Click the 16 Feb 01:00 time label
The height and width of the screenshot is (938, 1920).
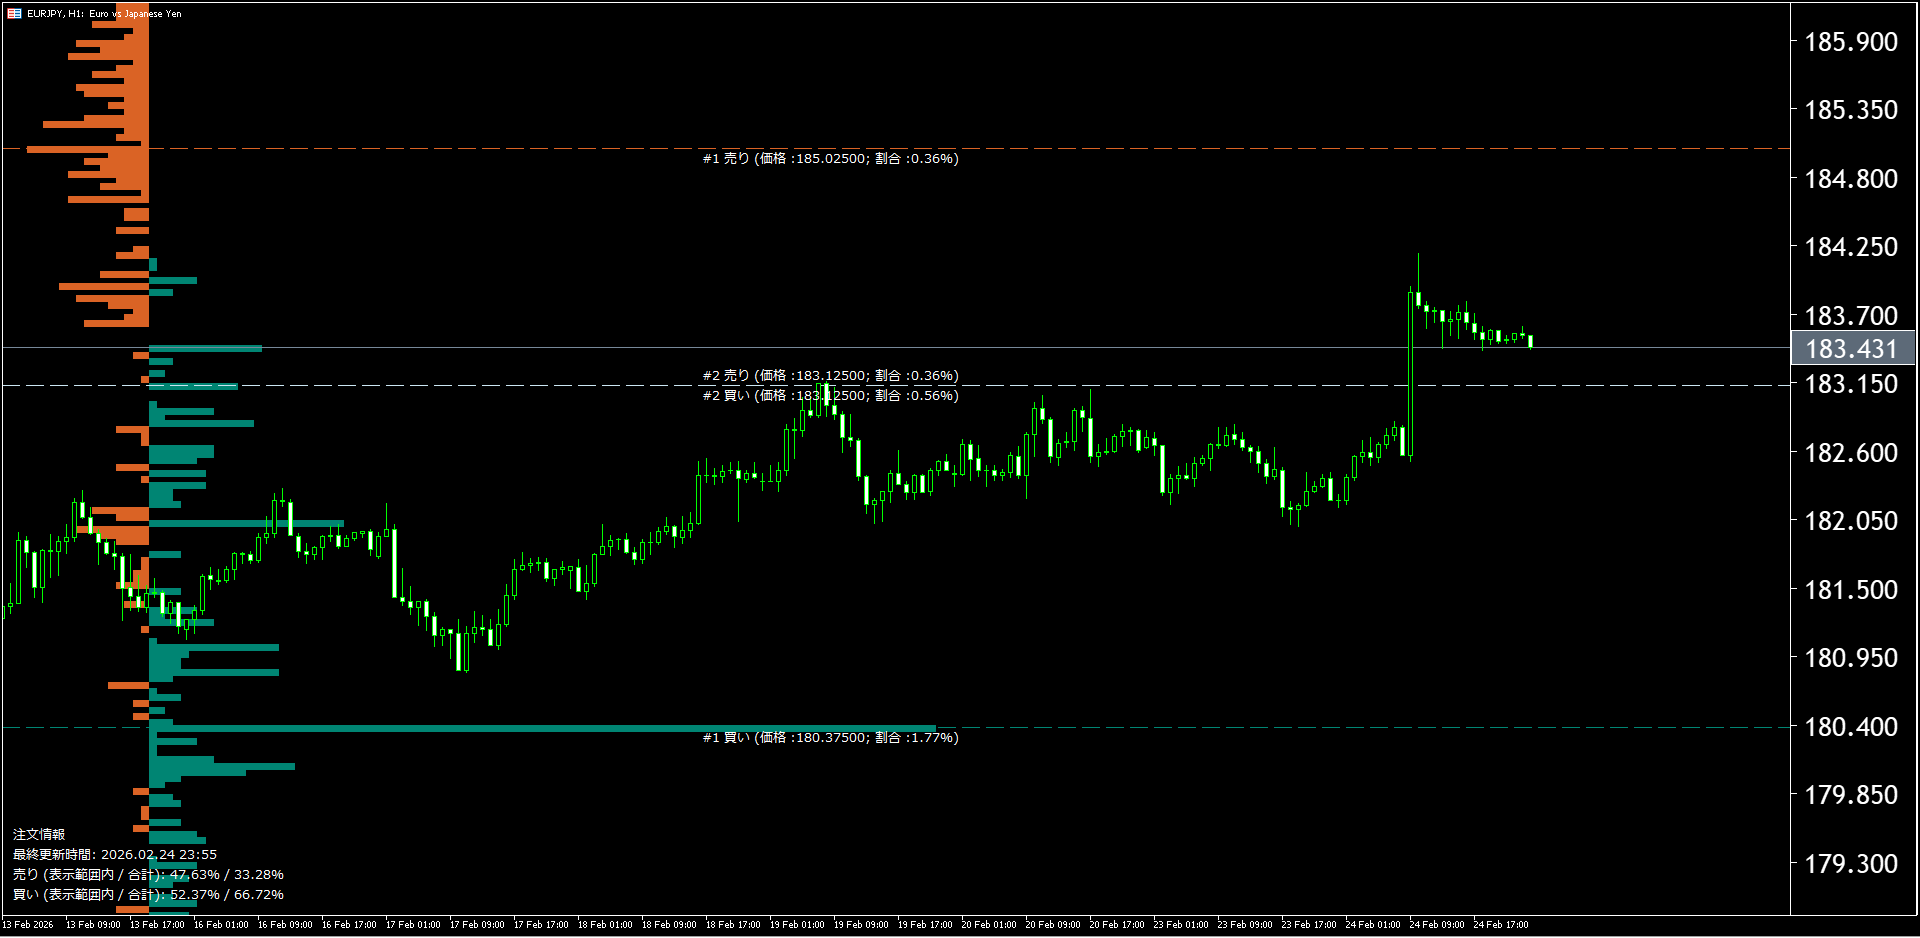coord(221,925)
